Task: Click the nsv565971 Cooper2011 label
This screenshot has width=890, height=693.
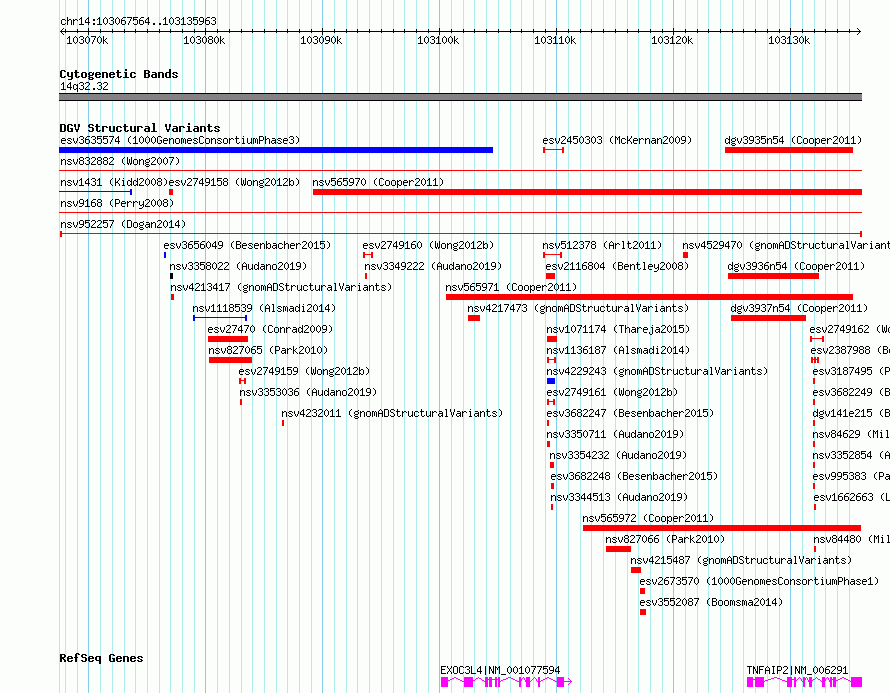Action: coord(511,287)
